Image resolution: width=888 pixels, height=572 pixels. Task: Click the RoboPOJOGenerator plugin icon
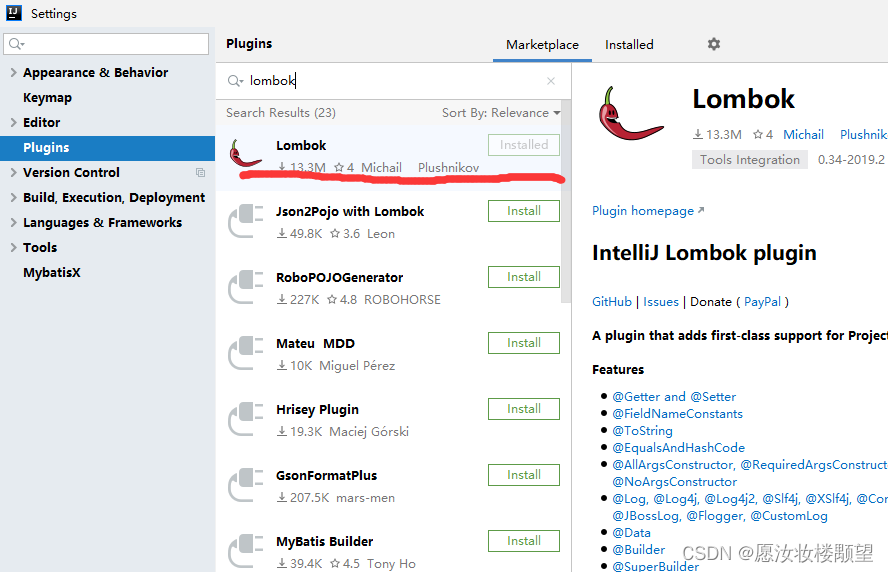[x=246, y=287]
